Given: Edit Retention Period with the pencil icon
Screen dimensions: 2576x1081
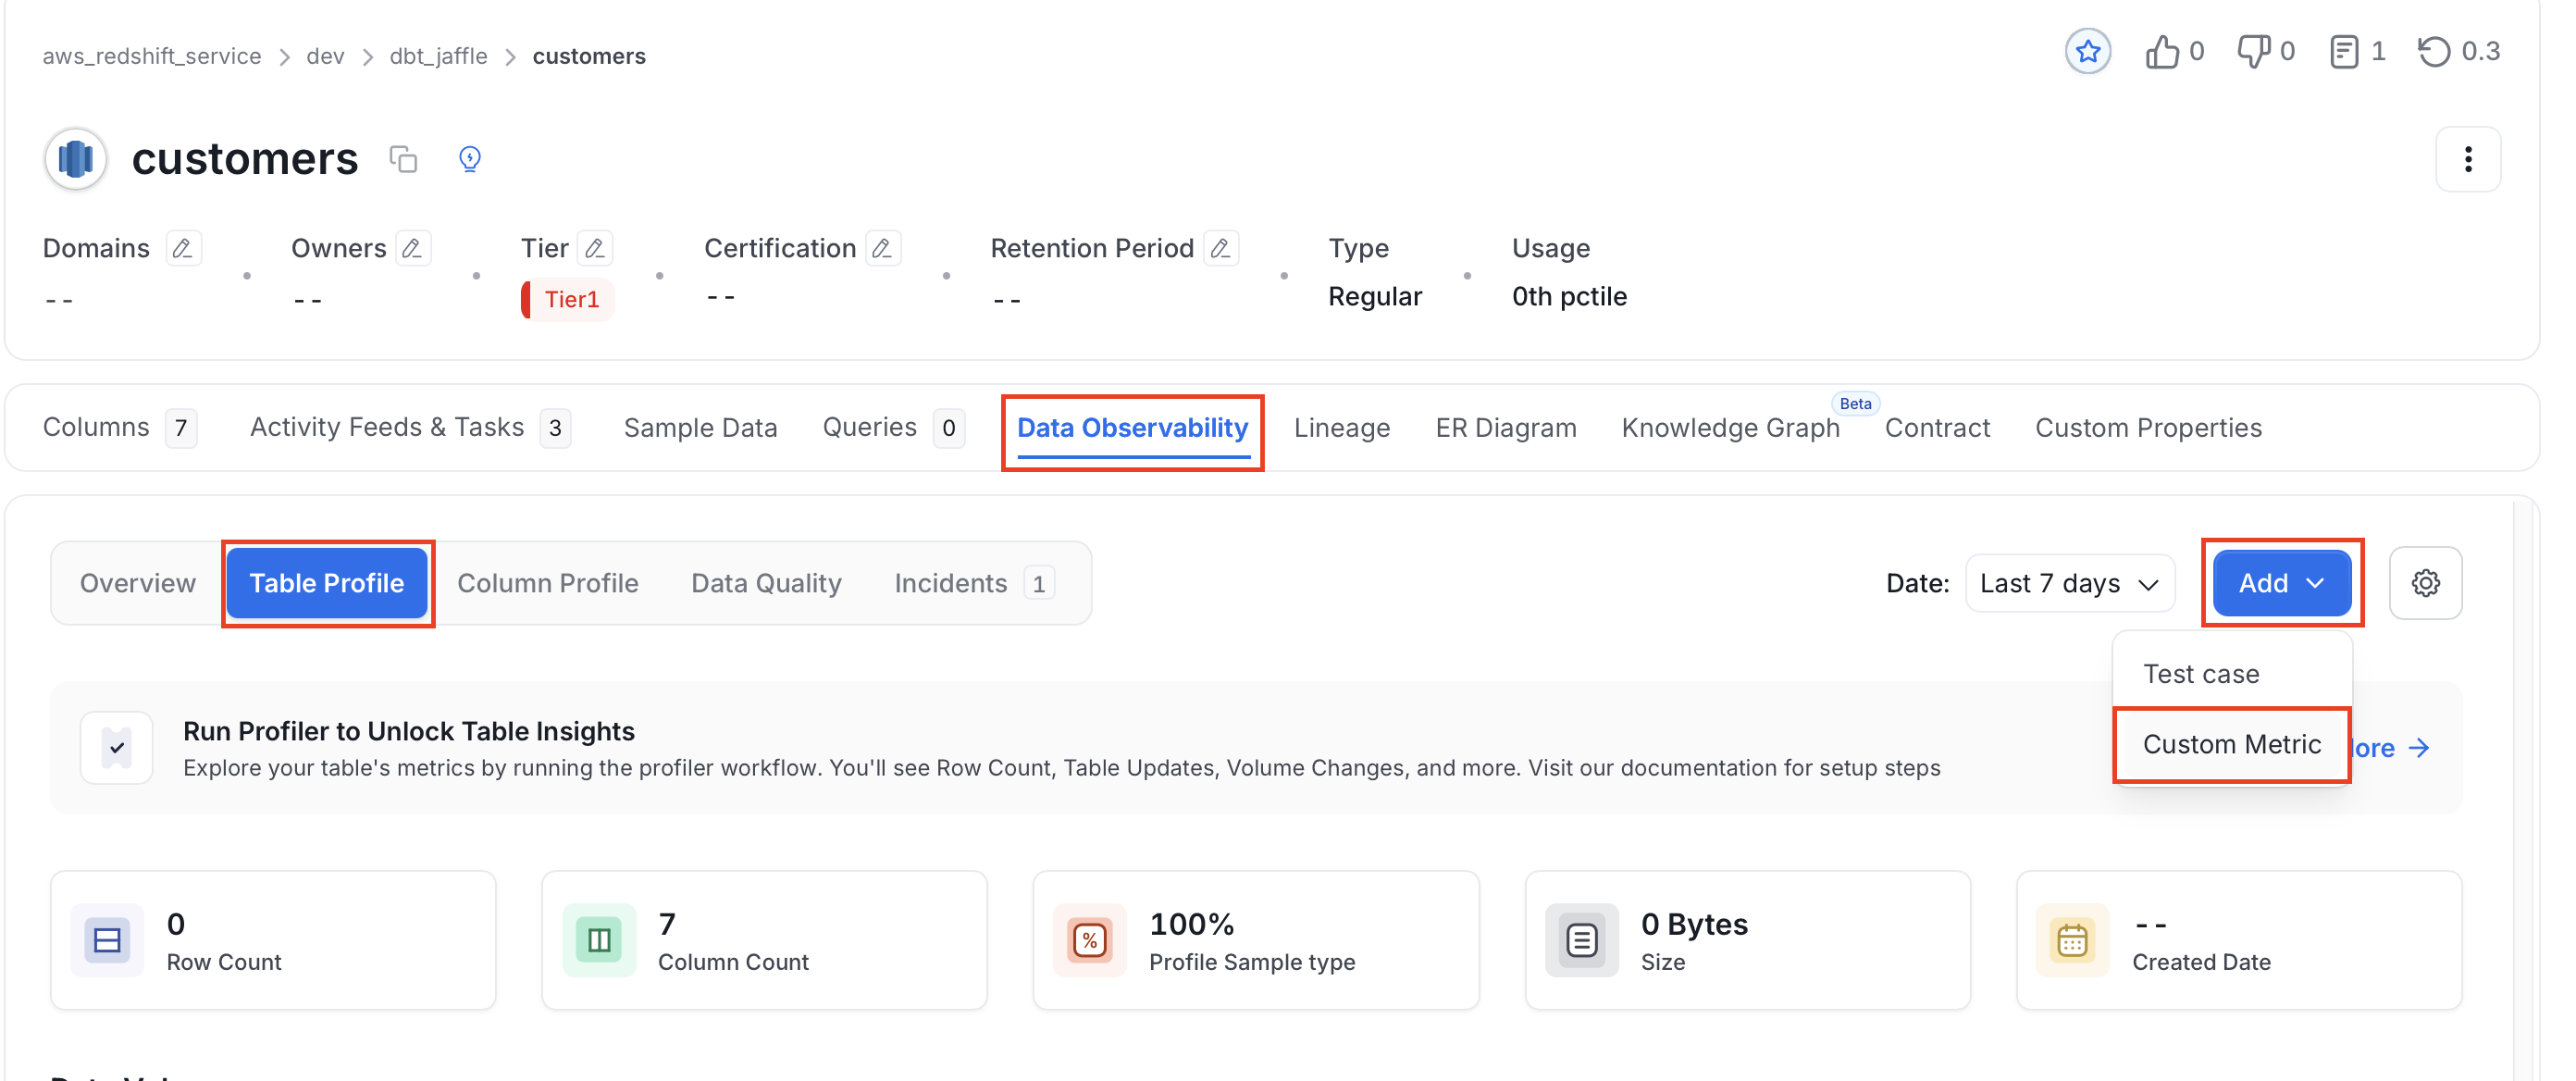Looking at the screenshot, I should (x=1220, y=248).
